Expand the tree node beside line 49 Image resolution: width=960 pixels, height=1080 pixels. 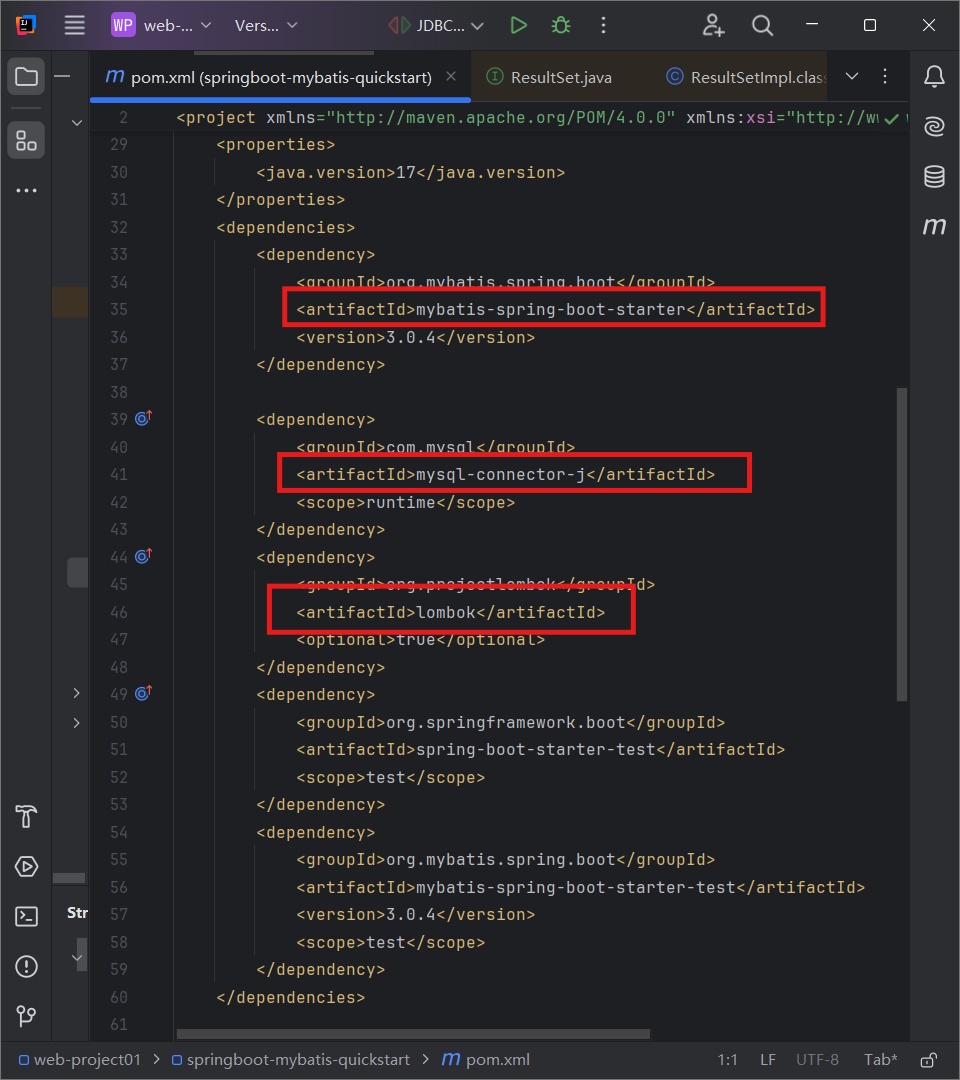coord(76,693)
